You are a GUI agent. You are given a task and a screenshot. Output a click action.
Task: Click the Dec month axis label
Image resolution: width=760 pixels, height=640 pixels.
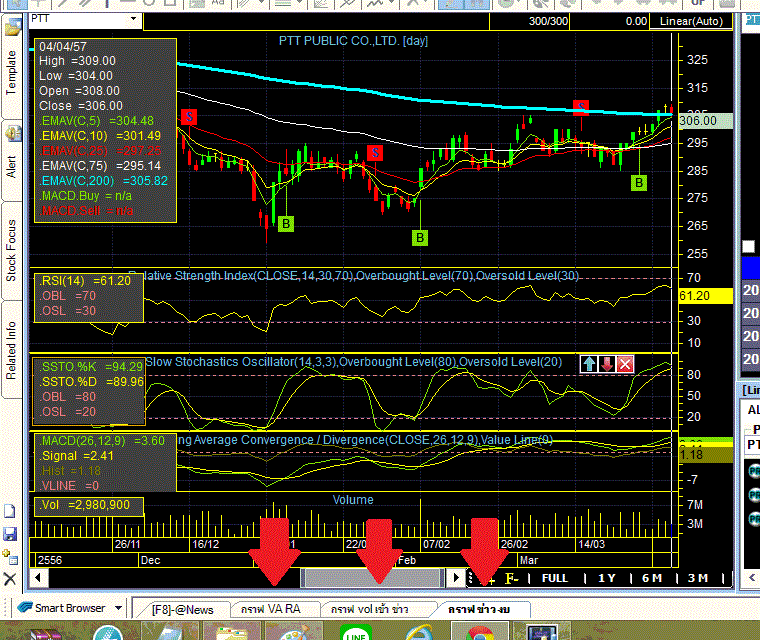point(150,560)
